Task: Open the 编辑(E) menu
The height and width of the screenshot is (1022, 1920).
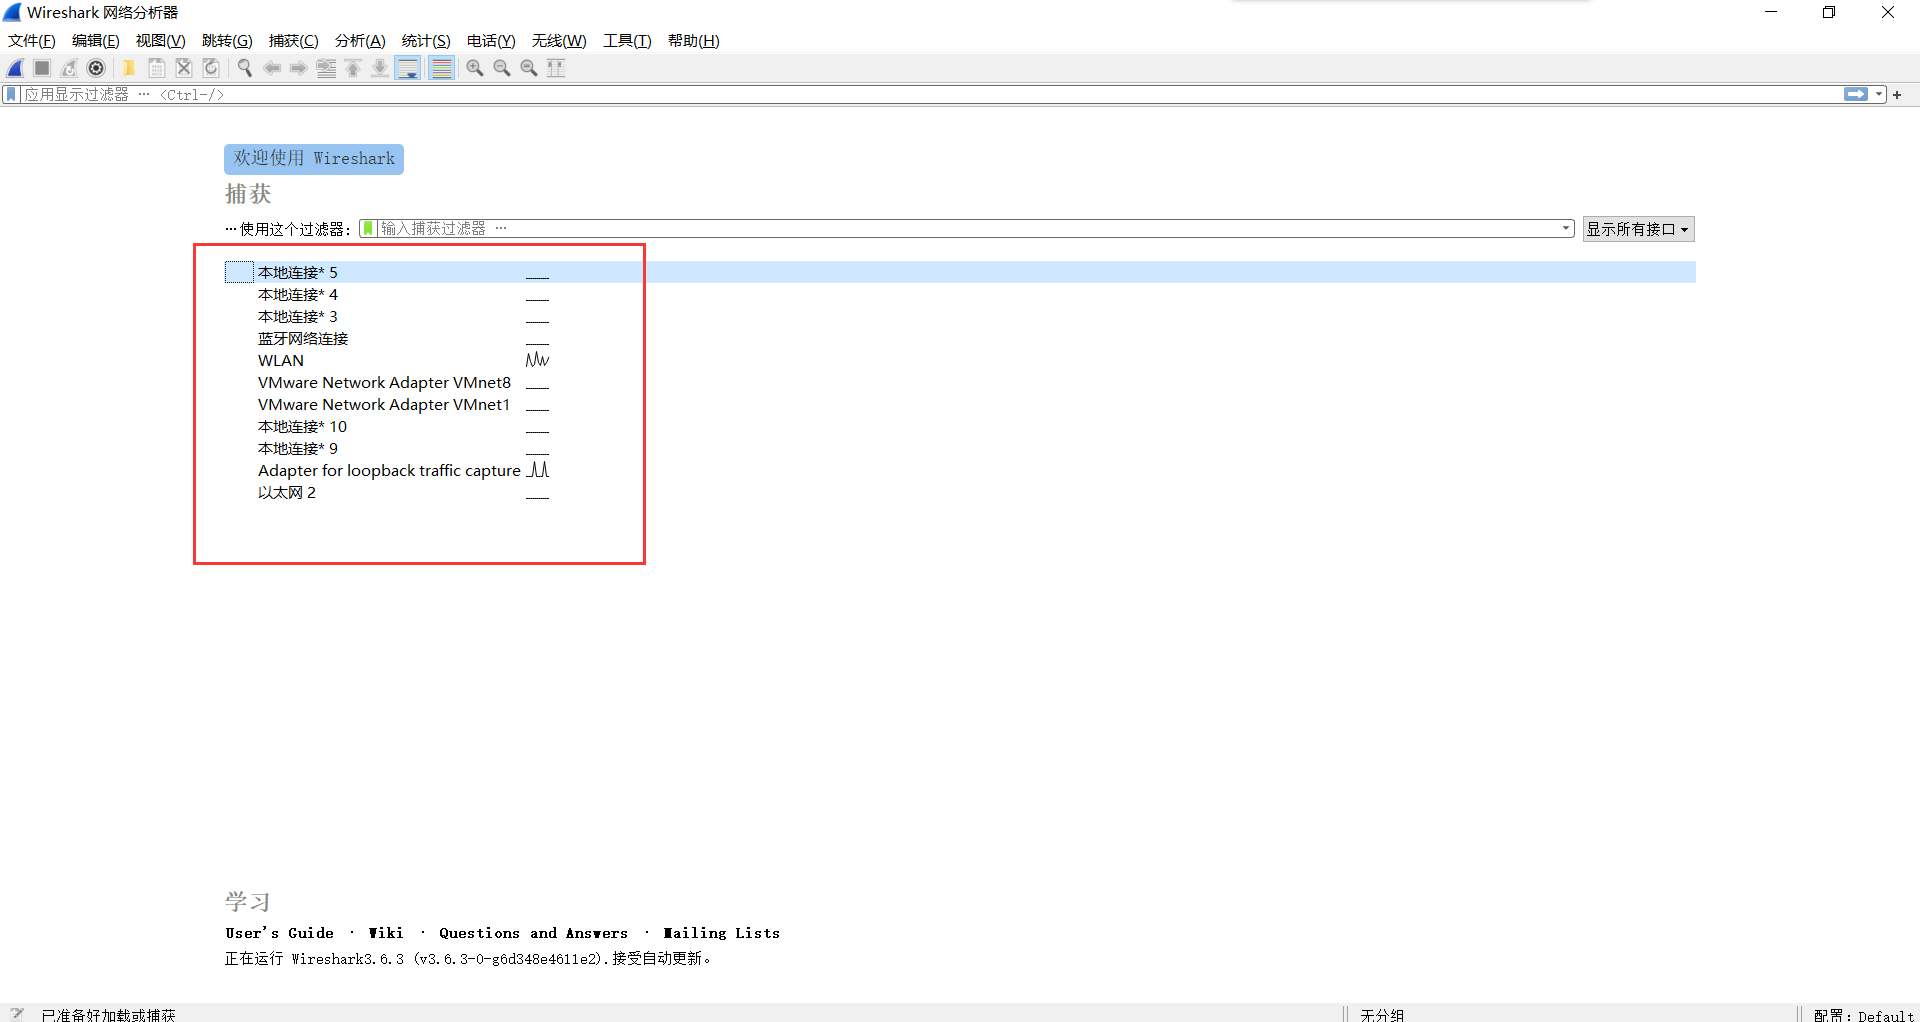Action: (96, 40)
